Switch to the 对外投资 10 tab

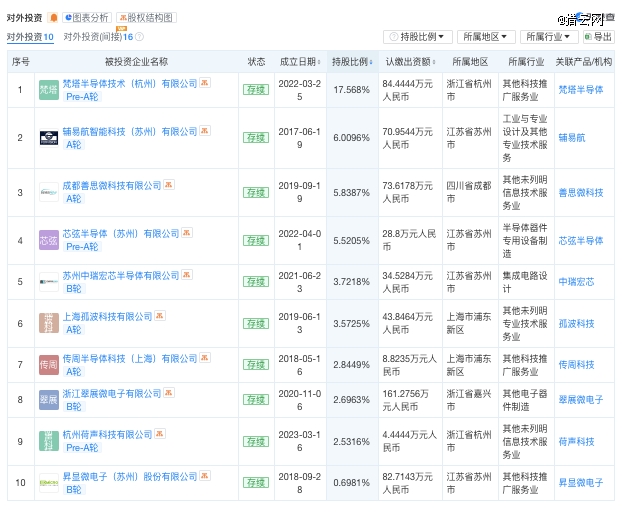30,37
